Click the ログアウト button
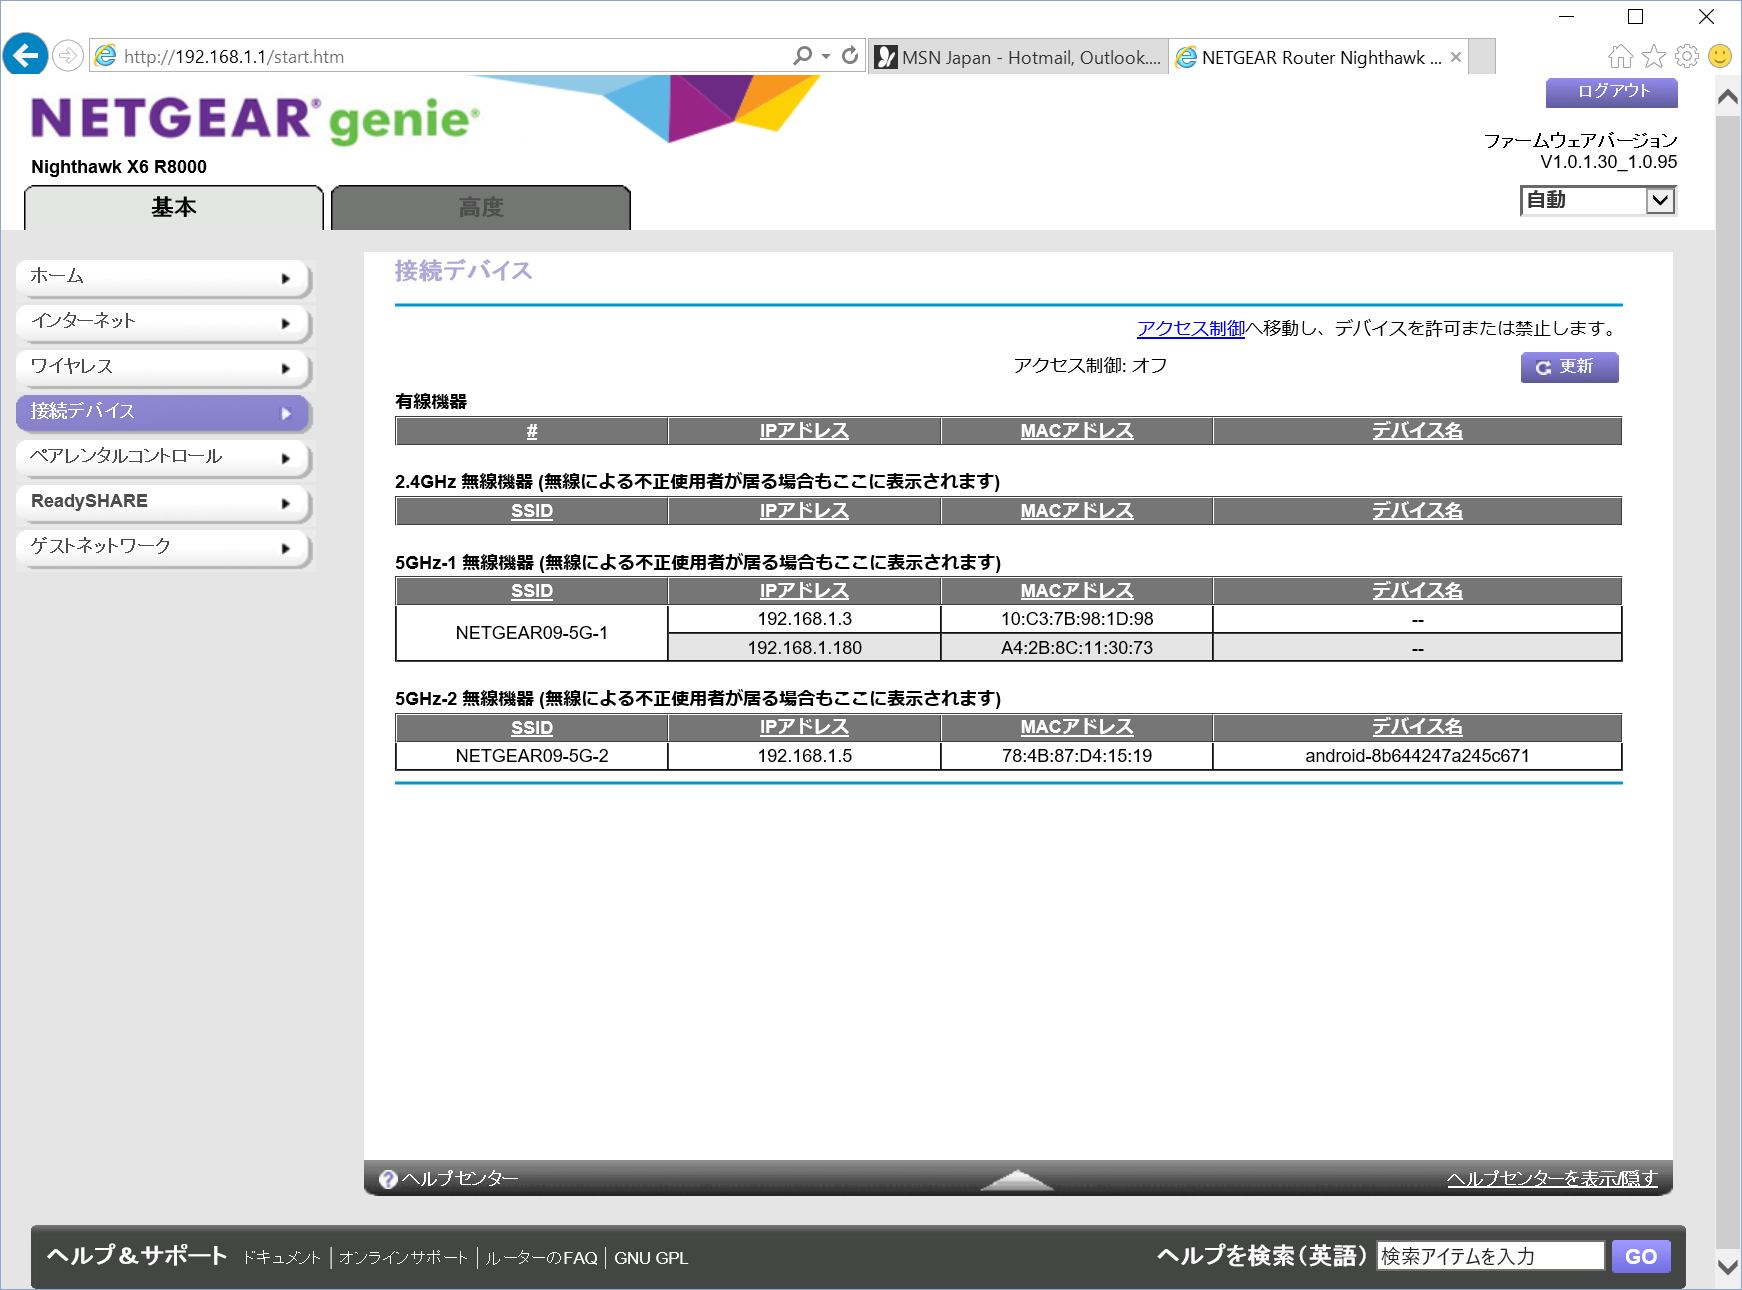 pyautogui.click(x=1611, y=92)
